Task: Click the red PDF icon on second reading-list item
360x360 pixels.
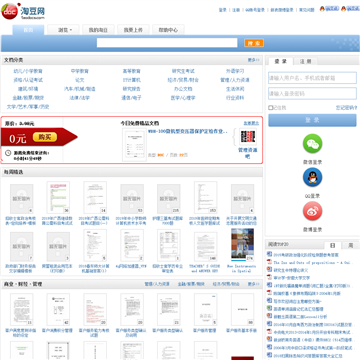Action: [x=269, y=262]
